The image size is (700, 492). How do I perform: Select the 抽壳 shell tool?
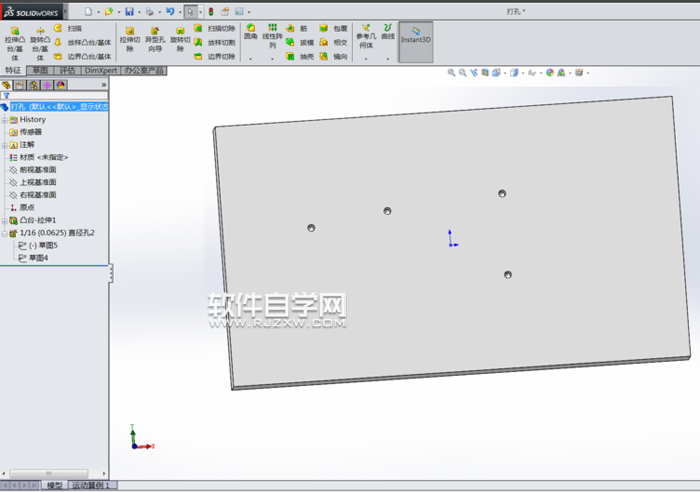click(300, 56)
